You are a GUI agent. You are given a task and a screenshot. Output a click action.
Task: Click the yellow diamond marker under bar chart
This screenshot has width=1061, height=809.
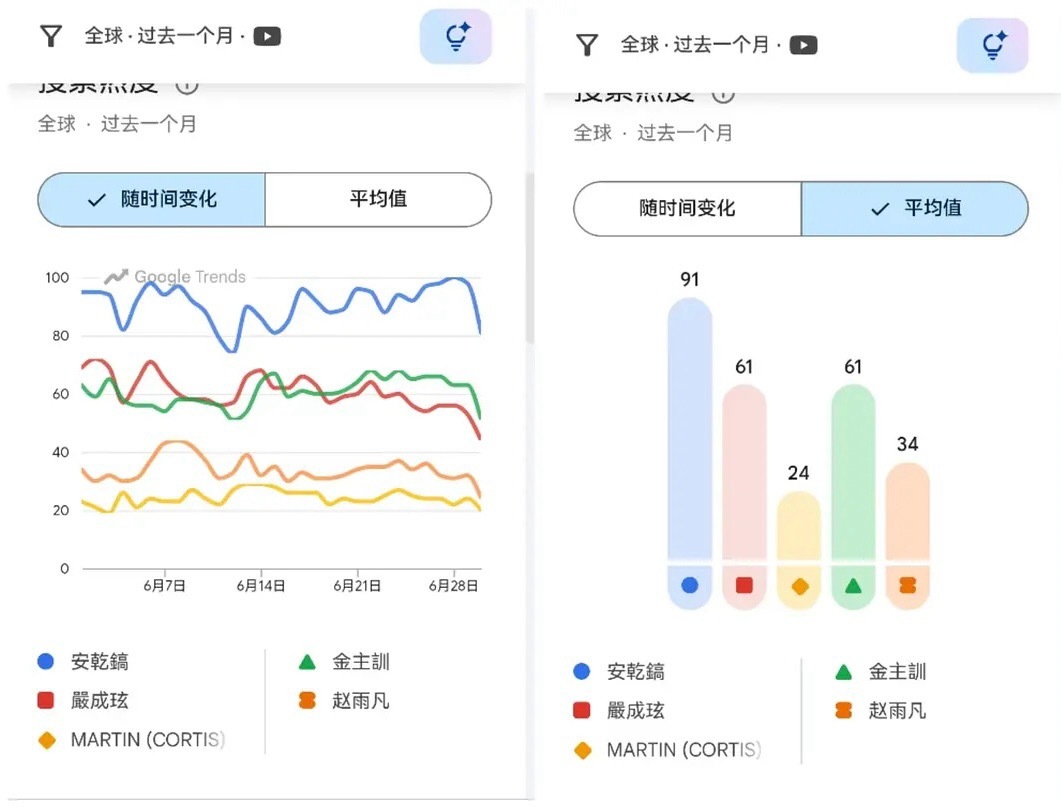pos(800,586)
